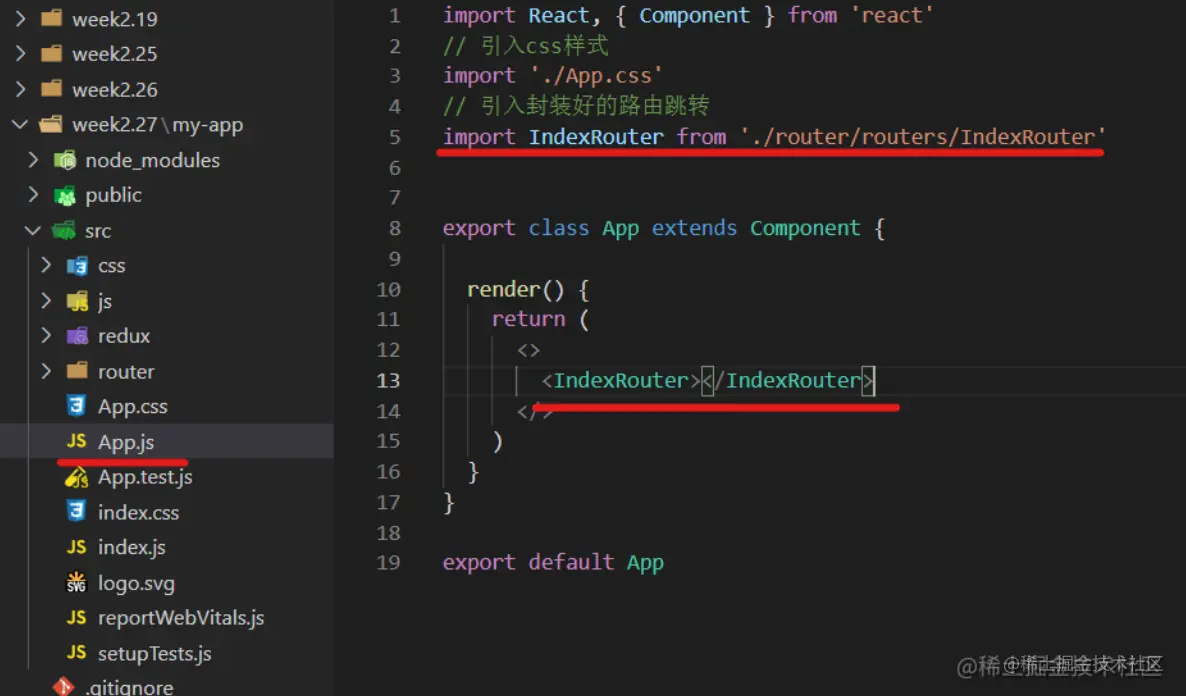The height and width of the screenshot is (696, 1186).
Task: Click the yellow js folder icon
Action: pos(77,301)
